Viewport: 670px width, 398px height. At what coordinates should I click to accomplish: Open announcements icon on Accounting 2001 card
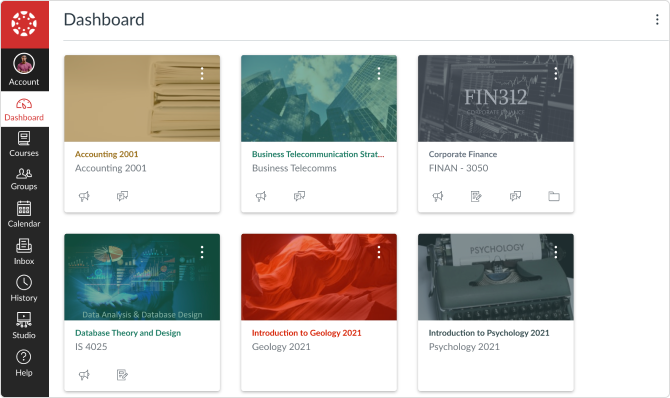(84, 196)
